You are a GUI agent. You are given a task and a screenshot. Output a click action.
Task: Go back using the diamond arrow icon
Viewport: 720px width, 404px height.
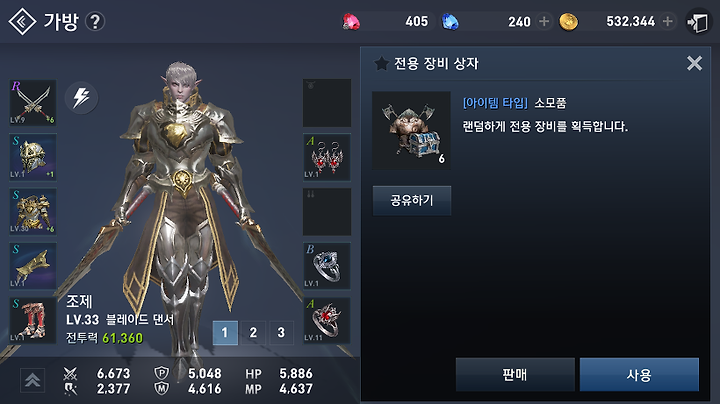click(x=22, y=22)
